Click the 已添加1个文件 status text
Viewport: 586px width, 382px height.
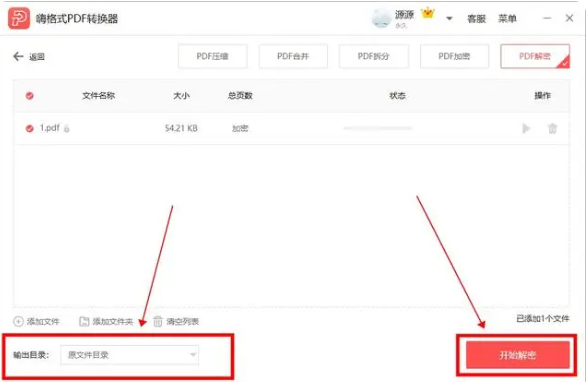click(x=543, y=318)
